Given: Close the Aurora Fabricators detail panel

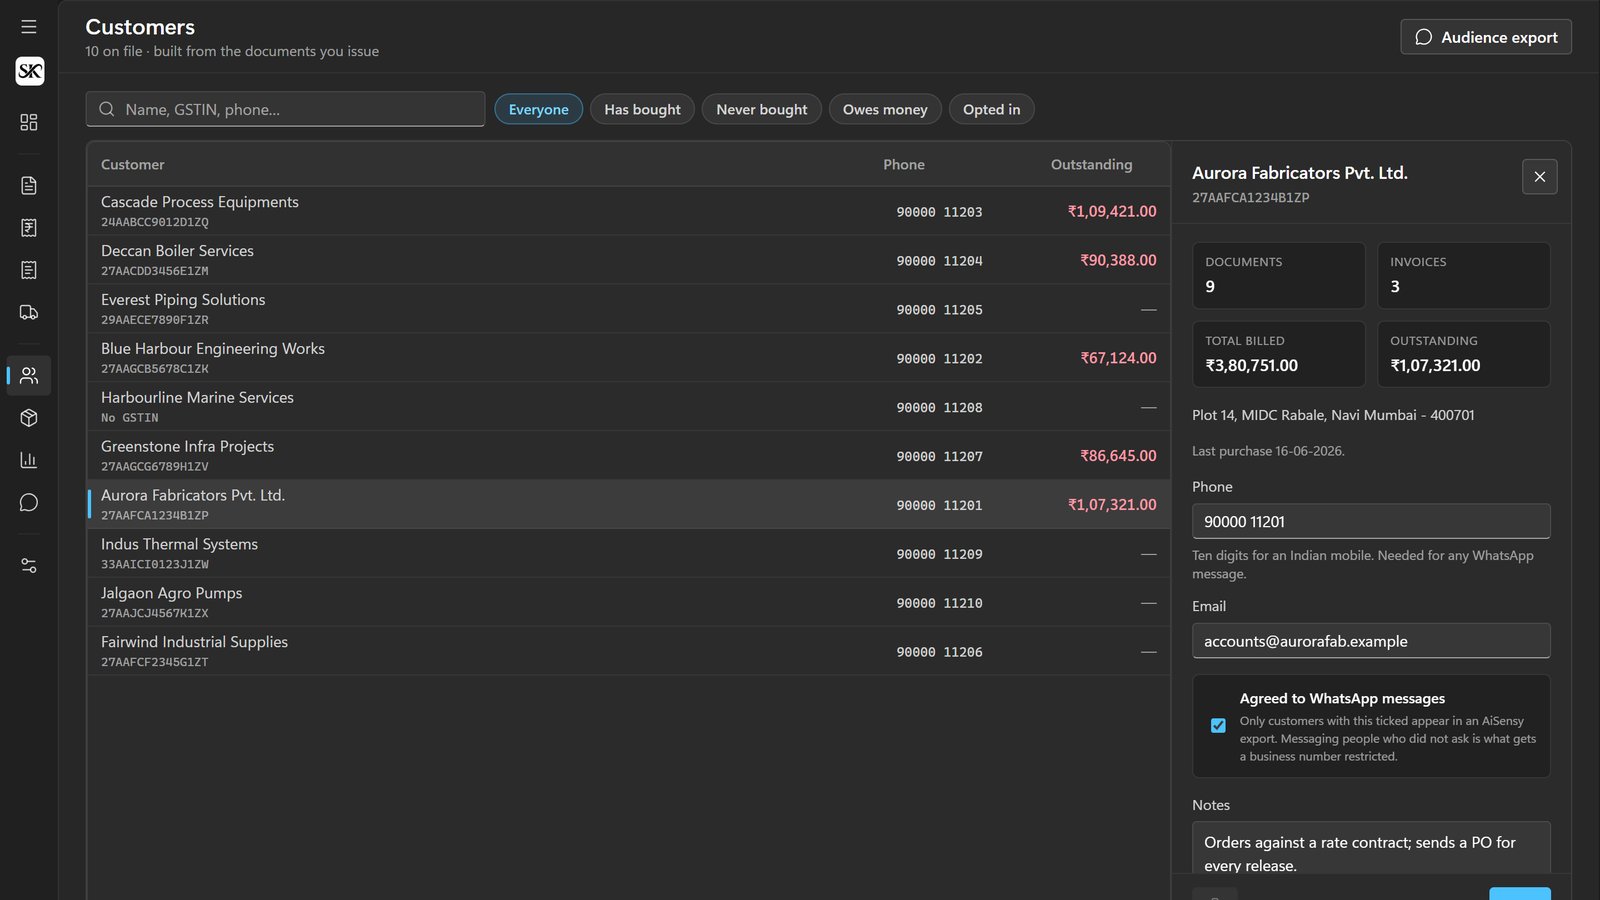Looking at the screenshot, I should 1540,177.
